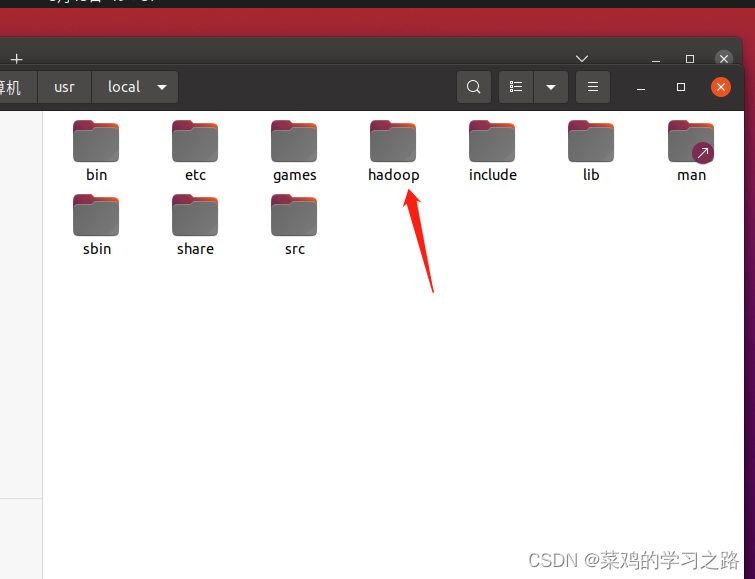Close the background window

click(x=724, y=59)
